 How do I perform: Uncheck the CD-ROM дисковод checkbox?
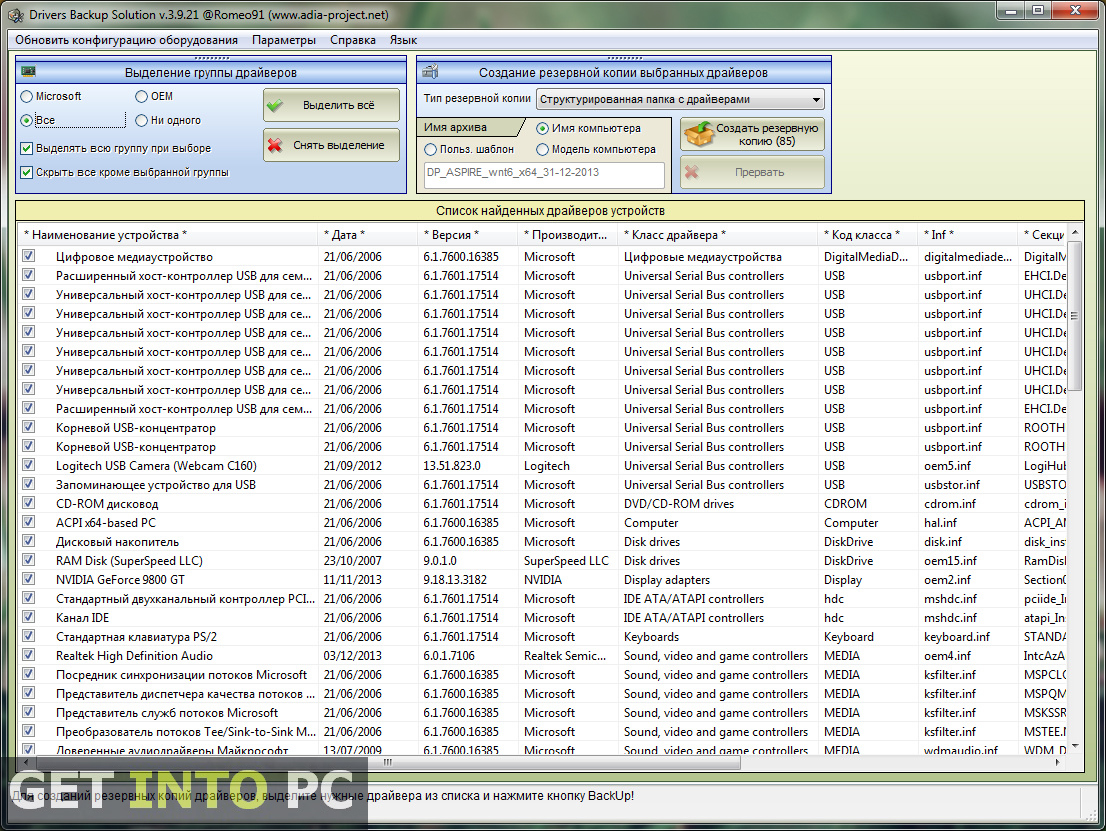coord(28,503)
